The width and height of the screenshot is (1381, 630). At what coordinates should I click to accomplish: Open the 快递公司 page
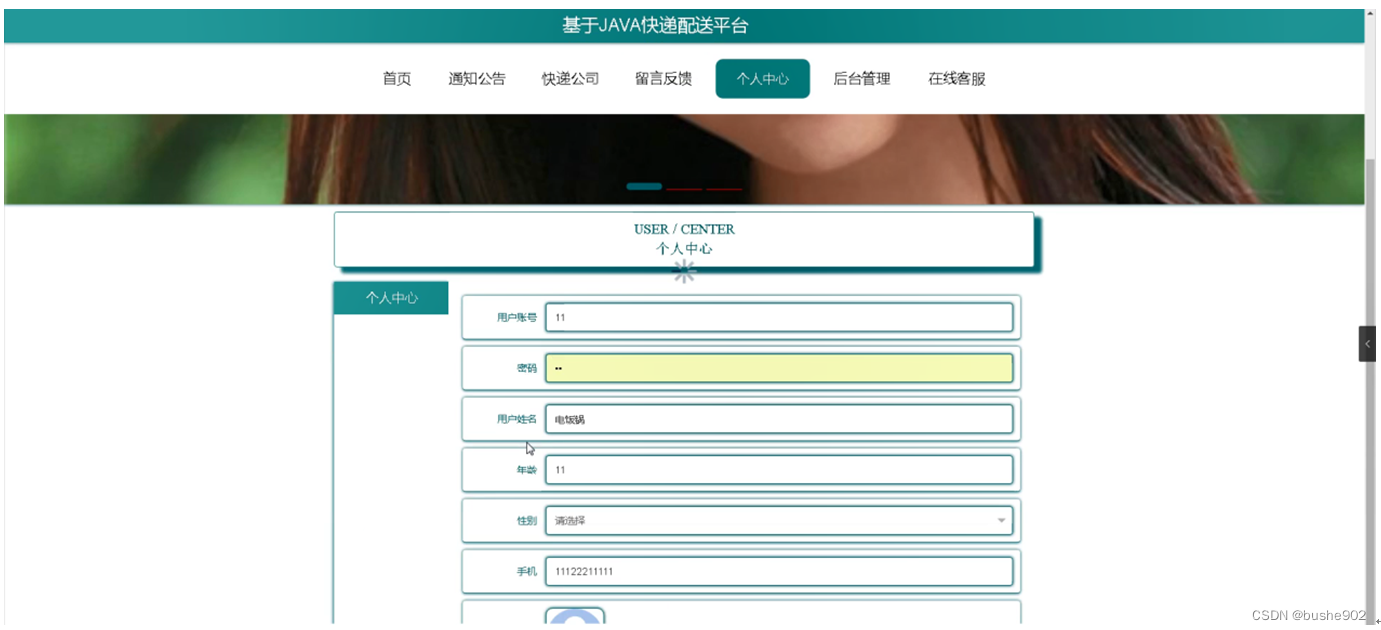(x=568, y=79)
